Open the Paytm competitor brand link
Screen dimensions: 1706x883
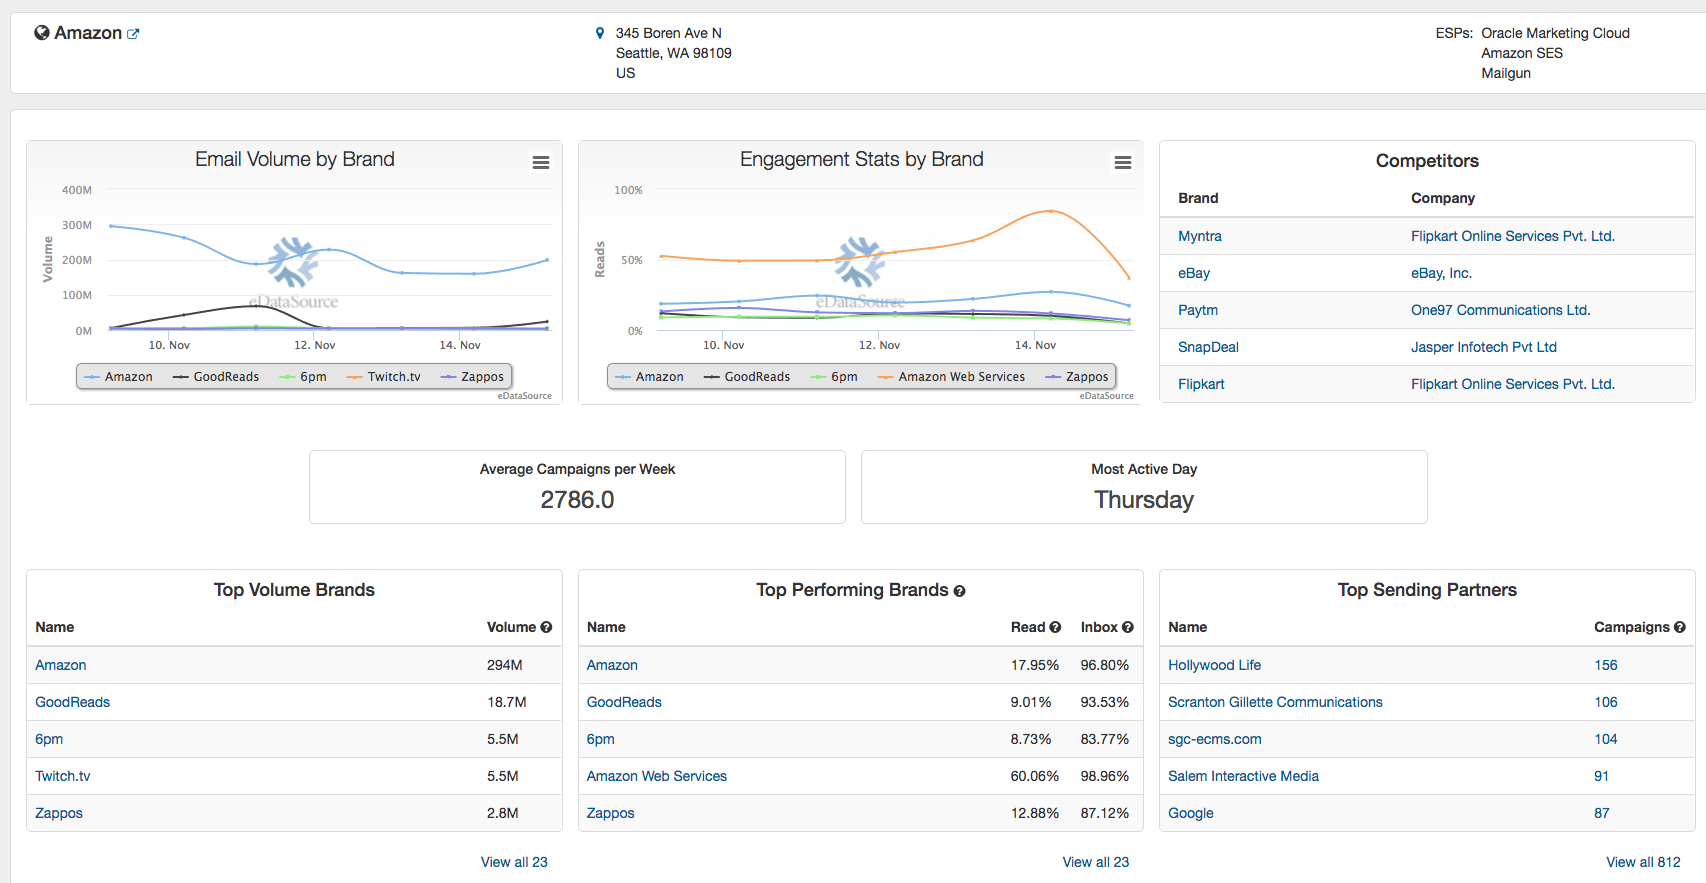(x=1198, y=310)
